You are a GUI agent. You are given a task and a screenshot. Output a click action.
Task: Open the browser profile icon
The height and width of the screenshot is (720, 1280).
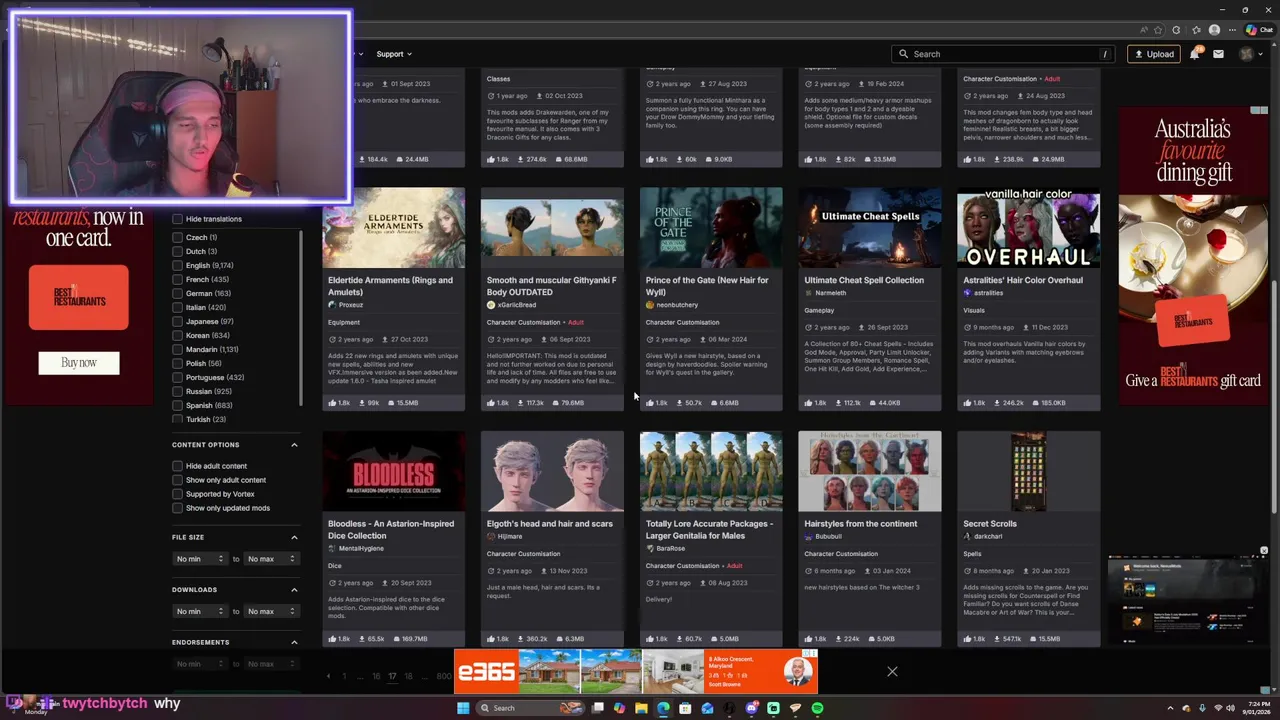pyautogui.click(x=1214, y=30)
